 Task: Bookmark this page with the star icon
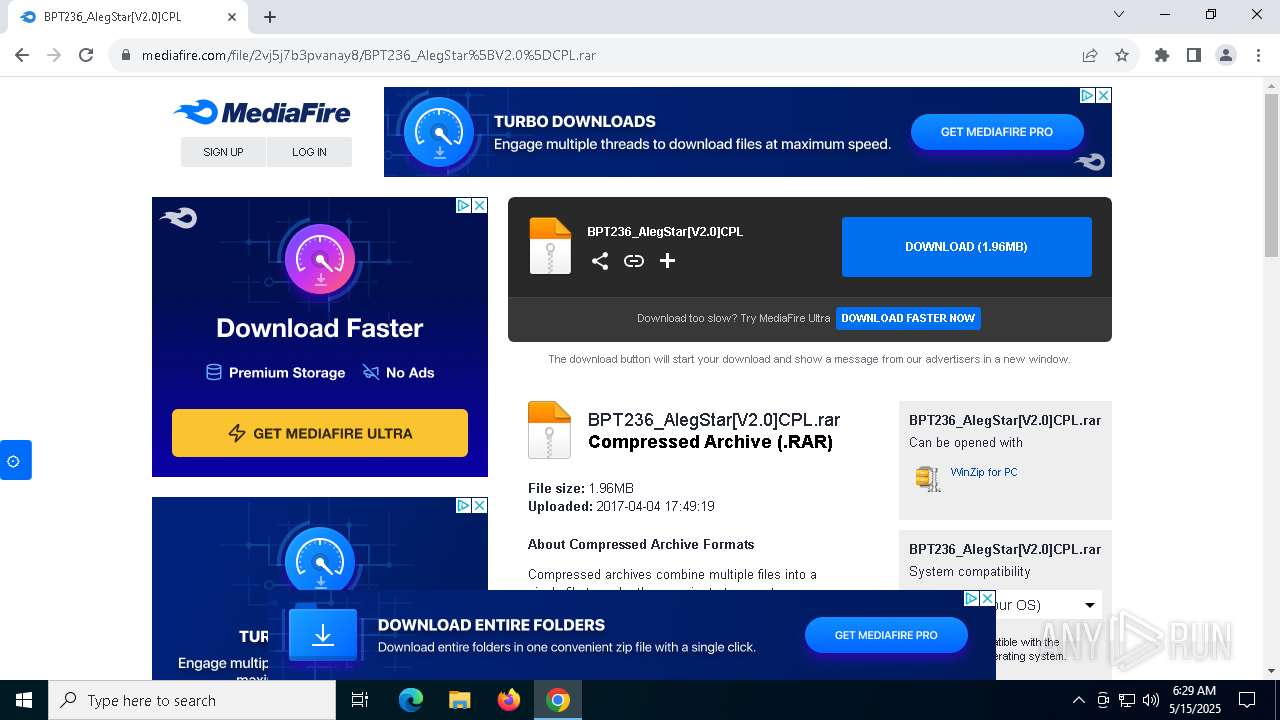1122,55
